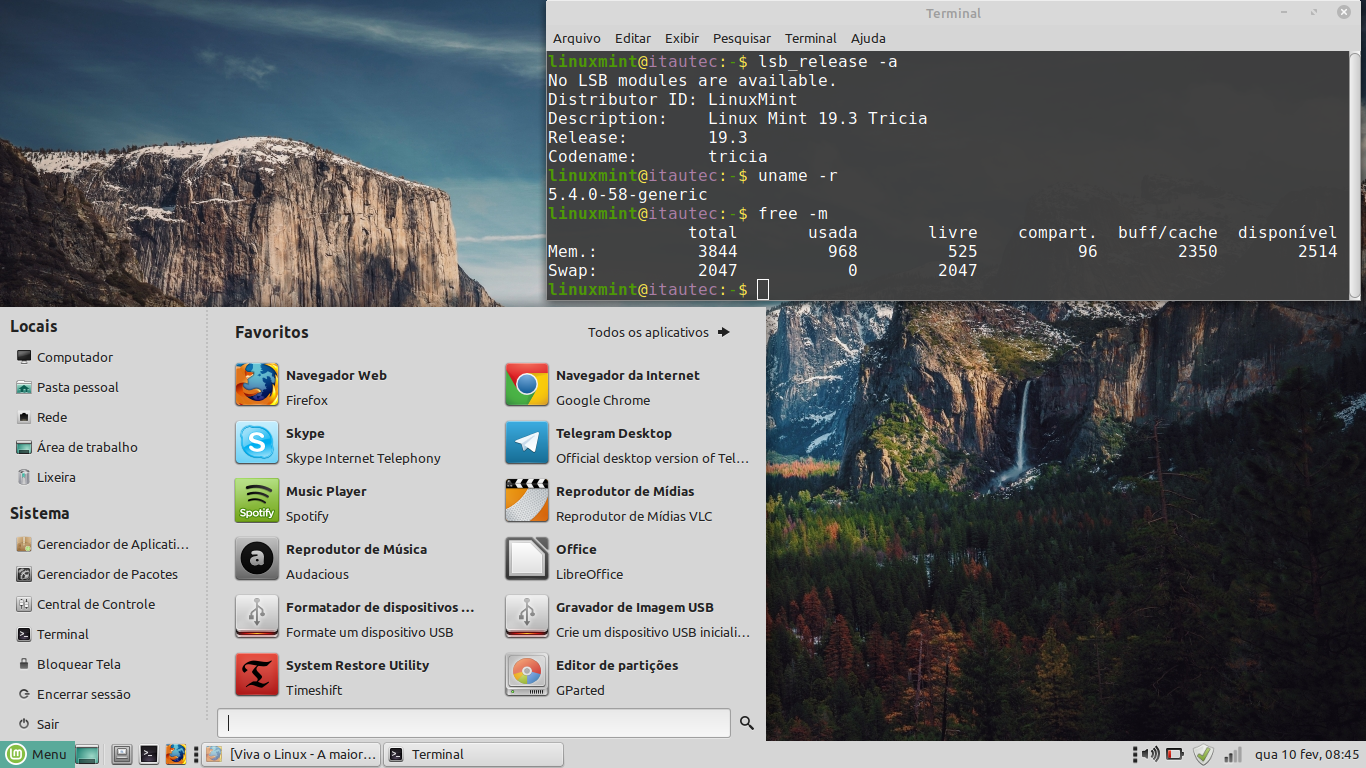
Task: Launch Audacious music player
Action: point(355,560)
